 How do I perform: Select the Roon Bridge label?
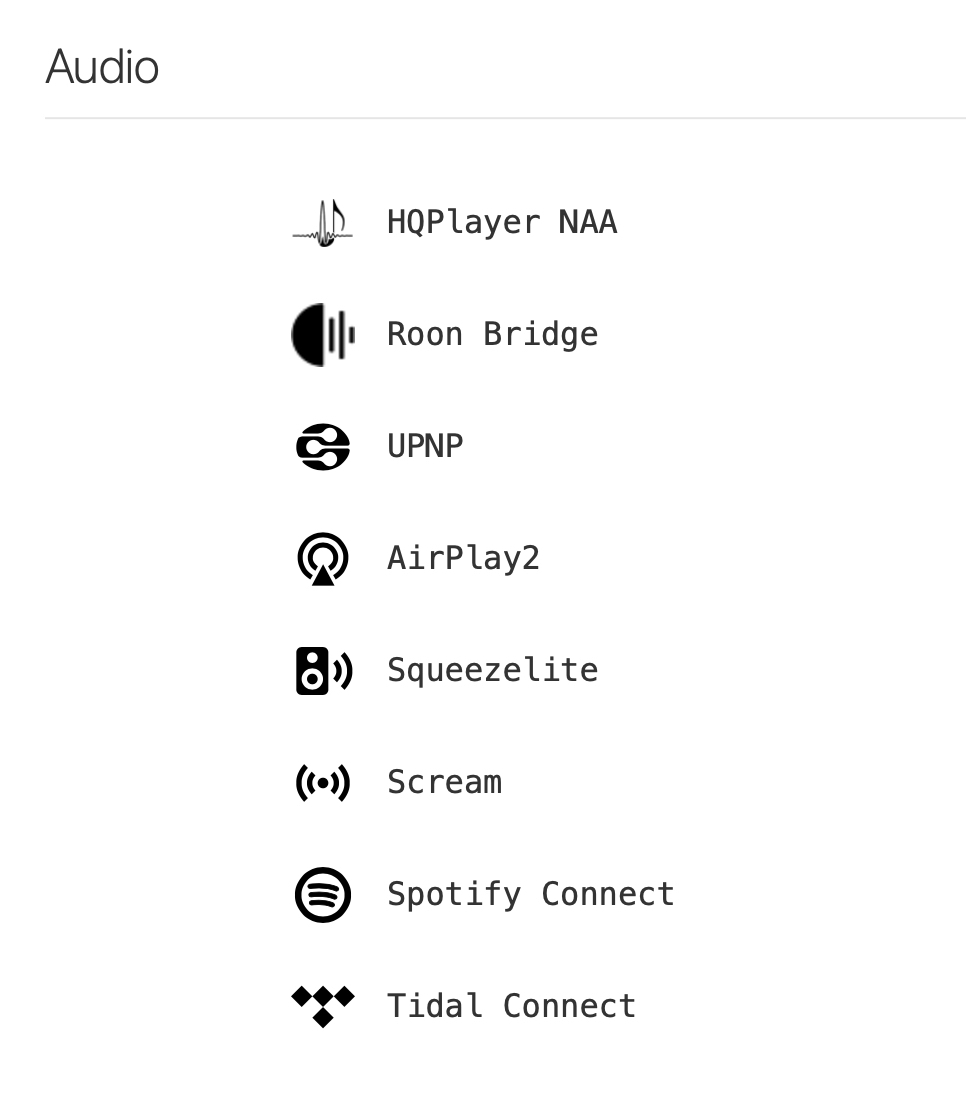493,335
